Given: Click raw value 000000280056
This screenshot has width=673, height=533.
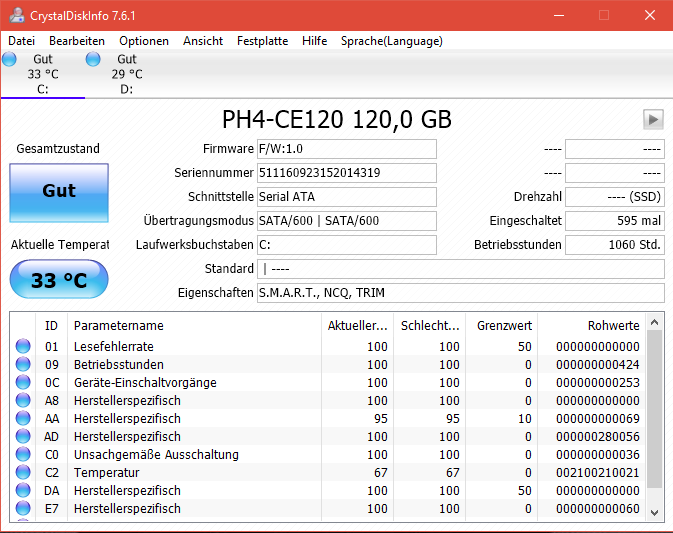Looking at the screenshot, I should (597, 436).
